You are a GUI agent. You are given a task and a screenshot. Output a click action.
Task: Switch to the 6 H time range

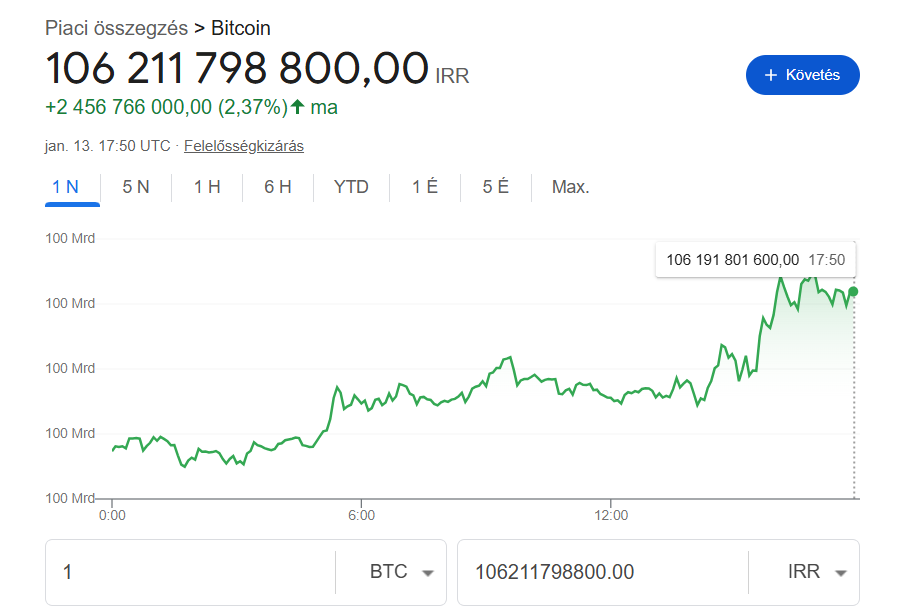(x=278, y=187)
